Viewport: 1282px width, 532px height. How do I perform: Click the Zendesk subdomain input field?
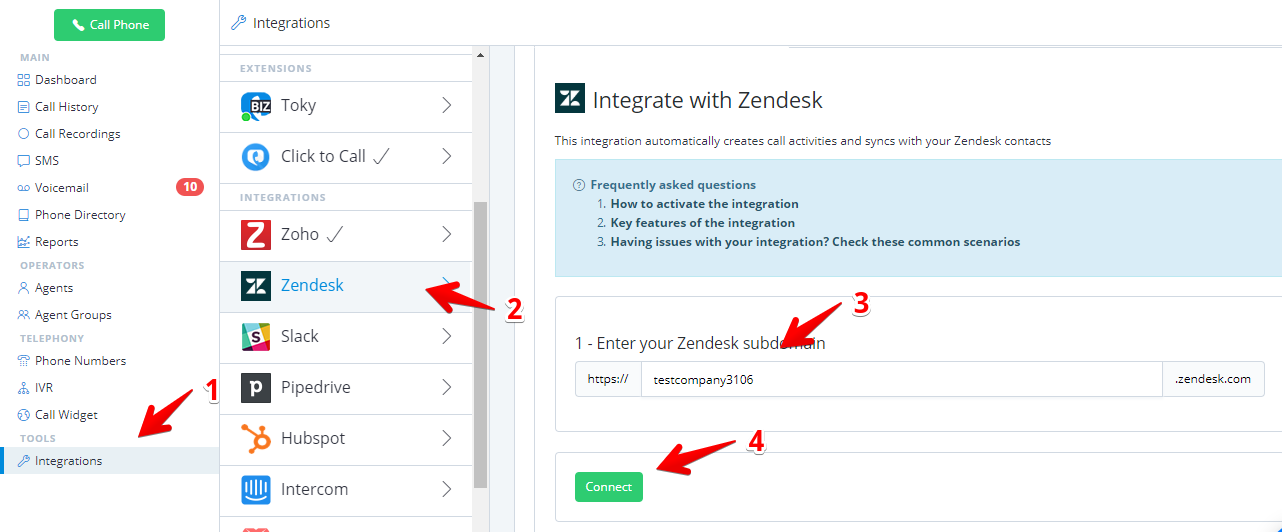point(900,380)
